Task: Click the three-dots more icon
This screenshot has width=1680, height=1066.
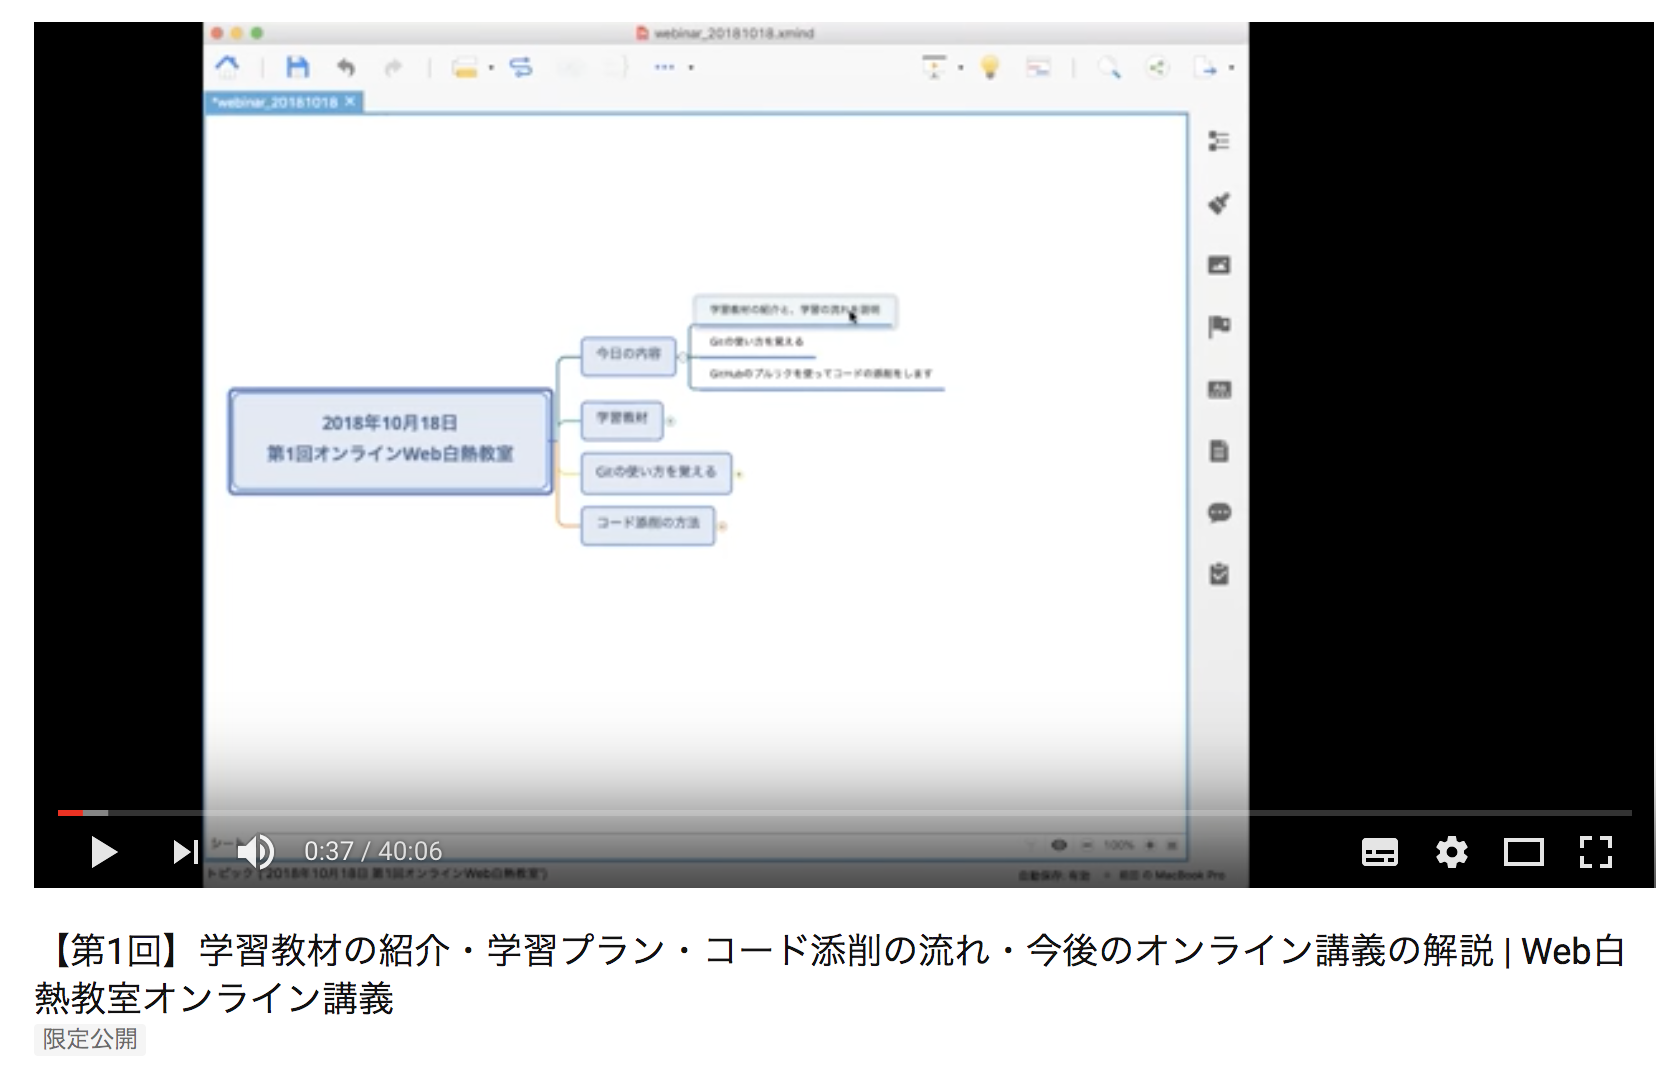Action: [664, 67]
